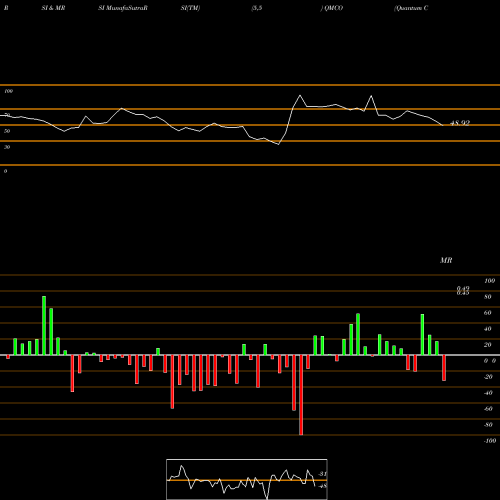Click the MR axis label 40
This screenshot has width=500, height=500.
(x=488, y=329)
